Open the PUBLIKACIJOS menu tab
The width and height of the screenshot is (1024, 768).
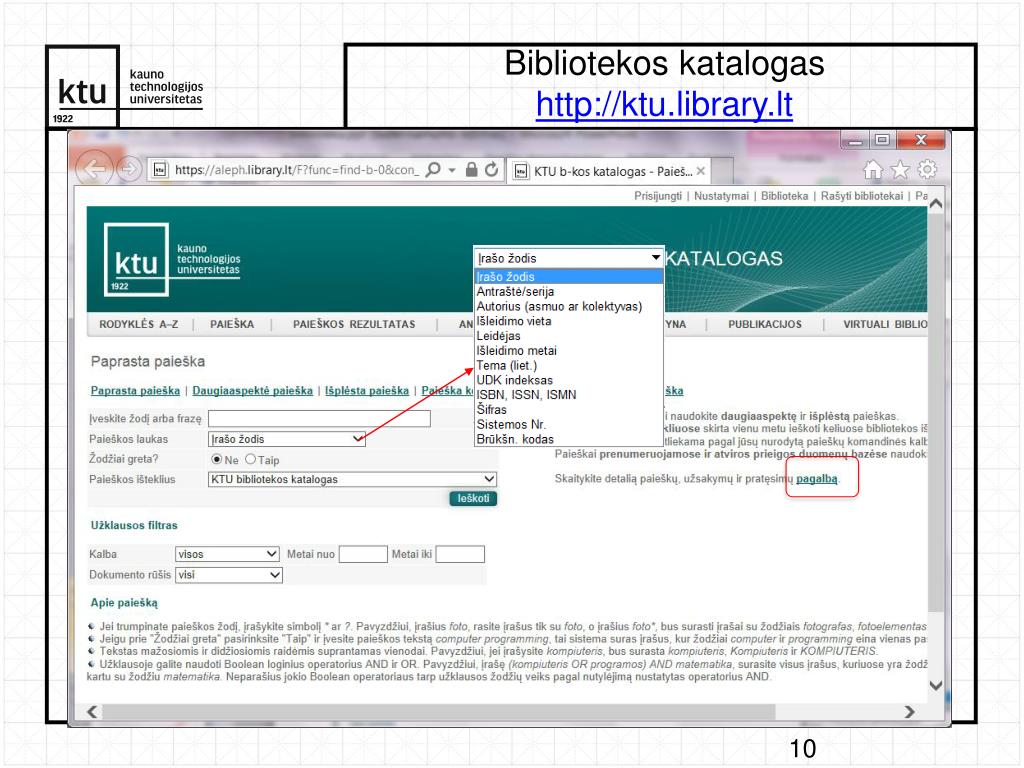[765, 324]
